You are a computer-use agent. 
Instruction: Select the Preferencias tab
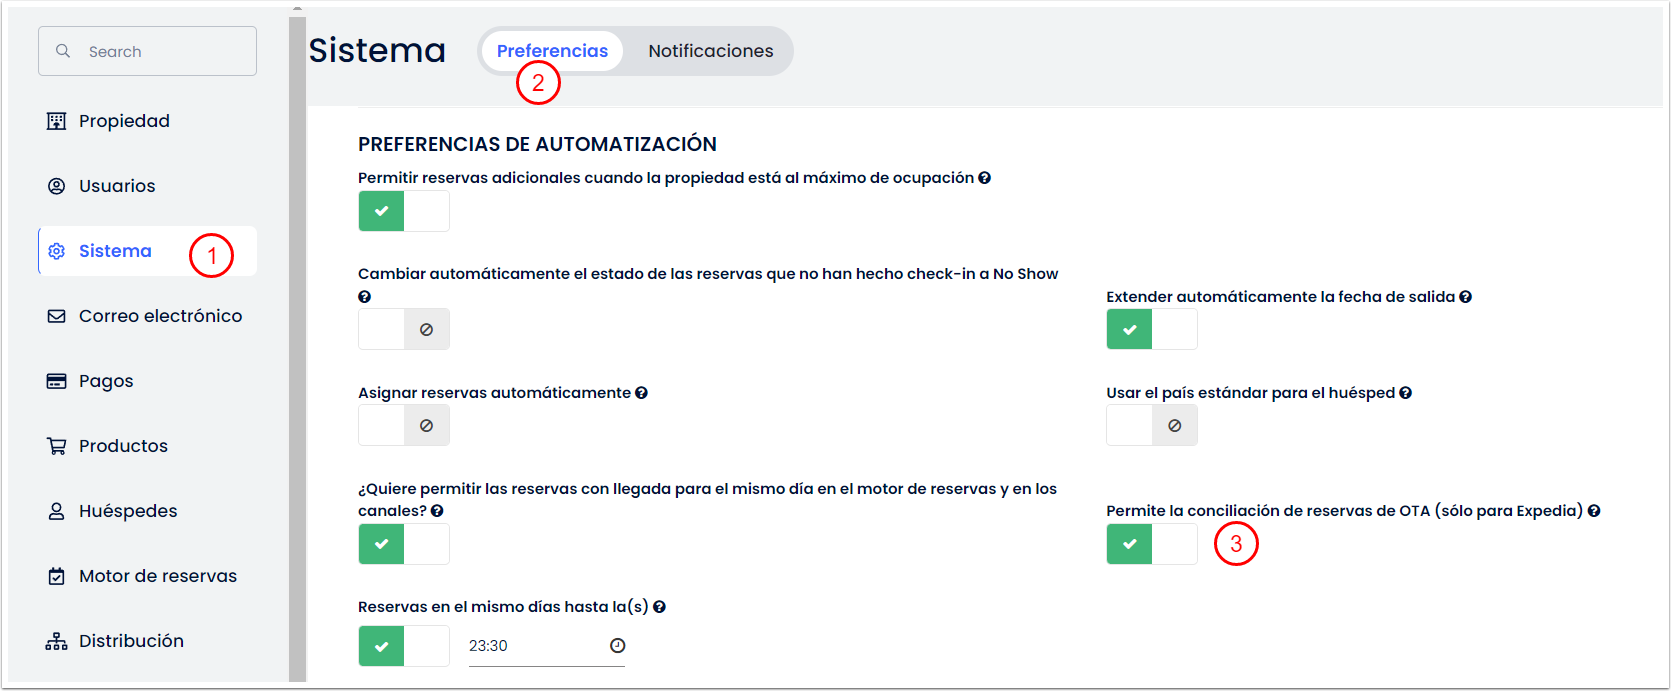point(552,51)
